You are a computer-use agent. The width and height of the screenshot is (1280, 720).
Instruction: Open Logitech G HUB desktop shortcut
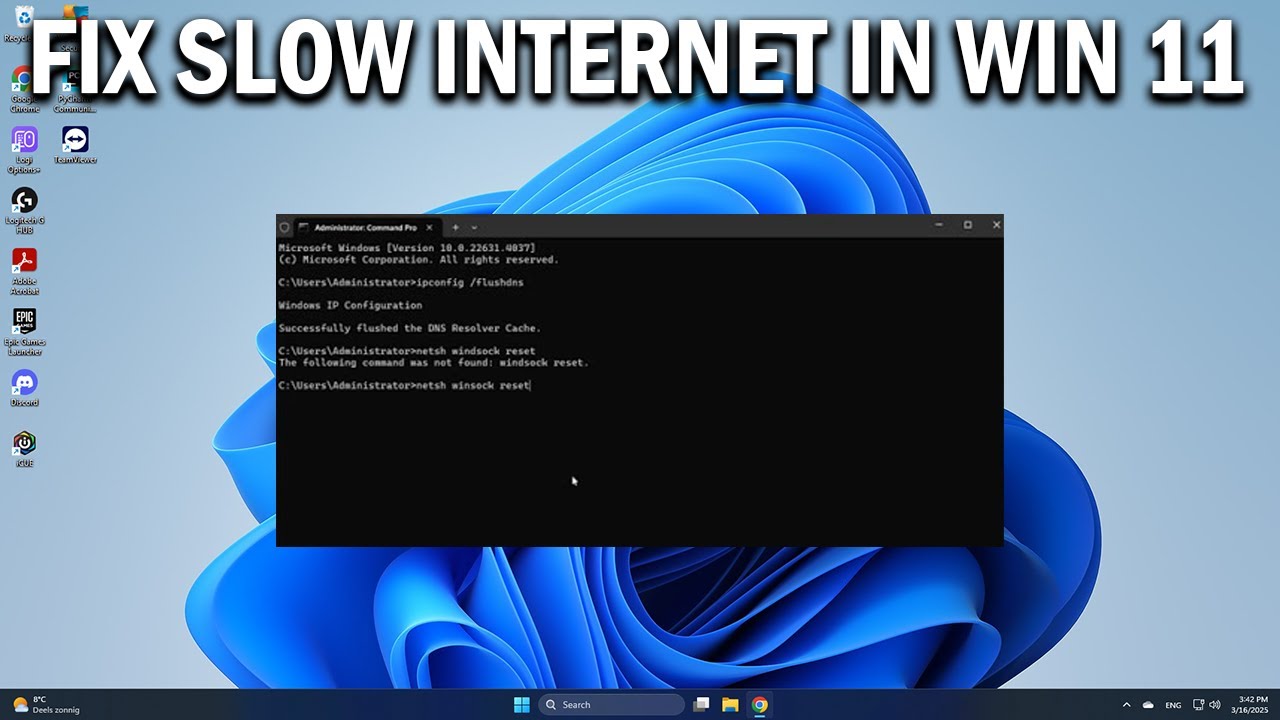coord(24,210)
